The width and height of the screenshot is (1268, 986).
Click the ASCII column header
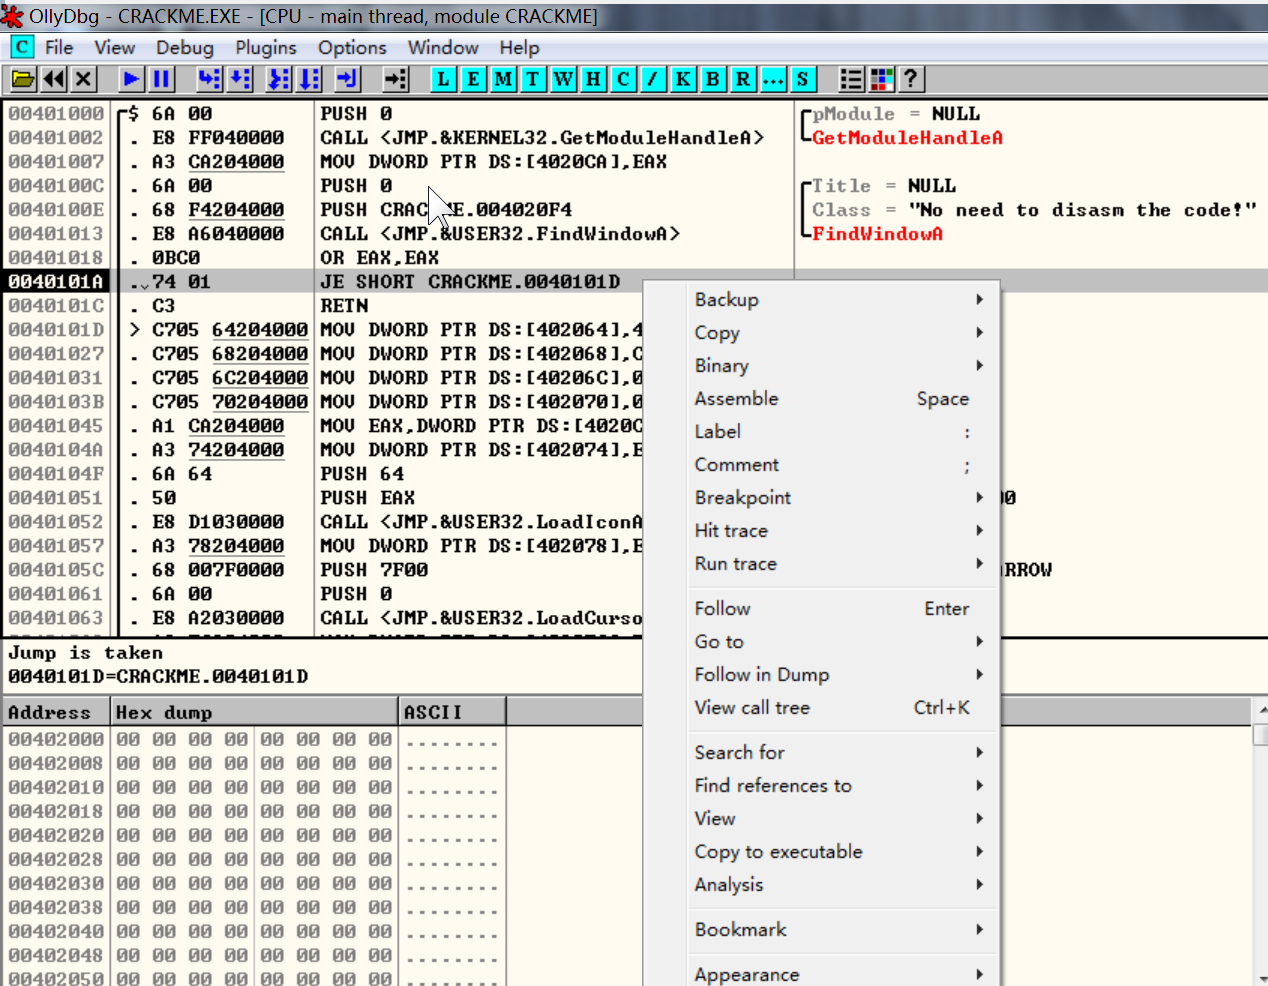pos(452,712)
